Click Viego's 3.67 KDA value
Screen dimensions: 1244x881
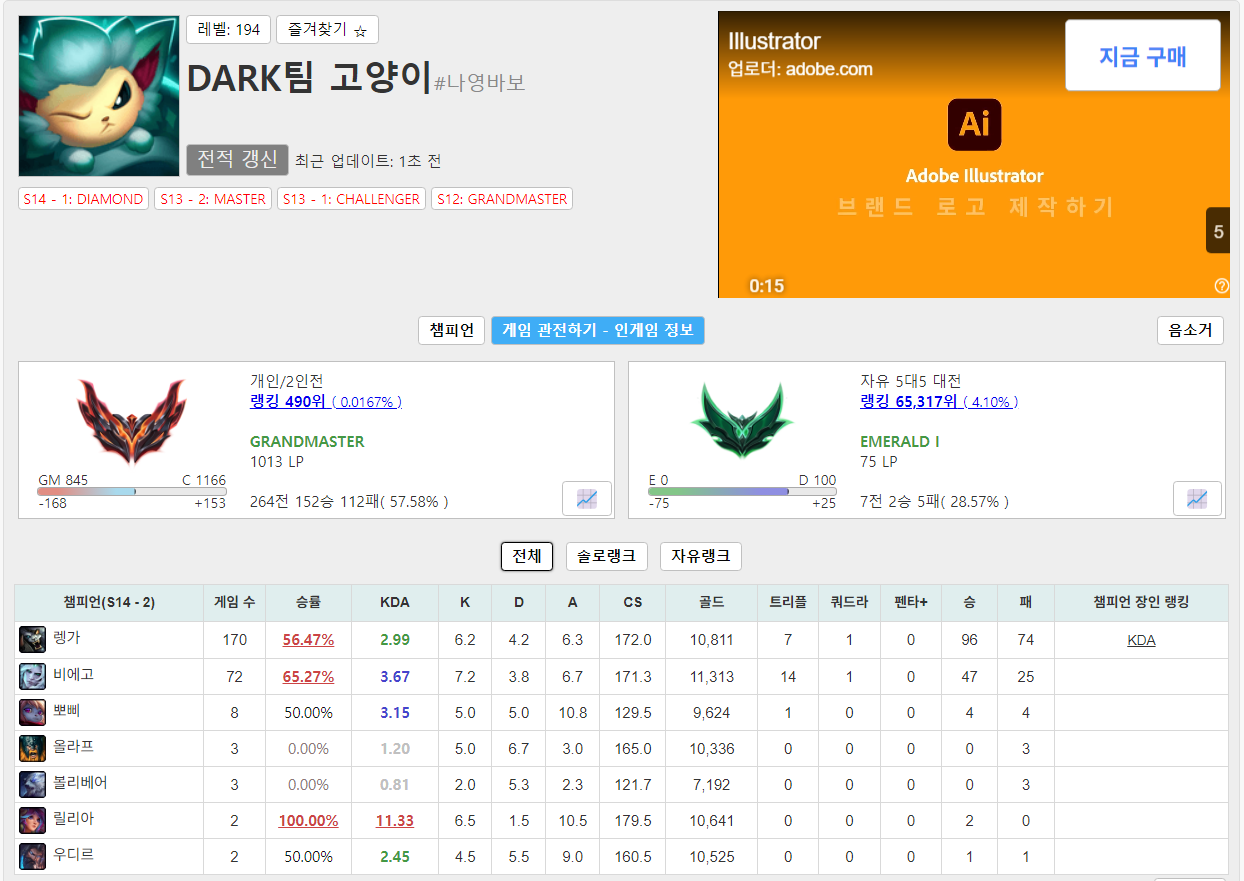coord(395,676)
